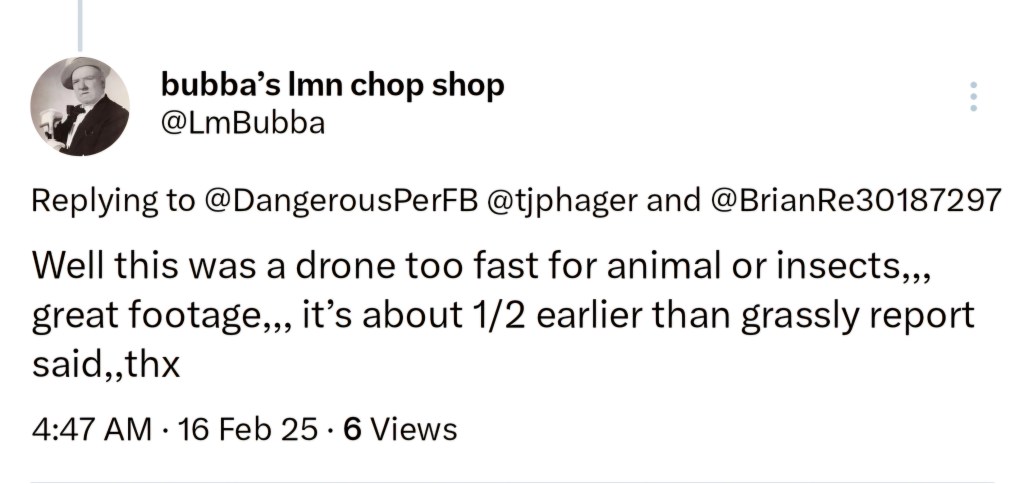Click the 4:47 AM timestamp

pos(91,430)
